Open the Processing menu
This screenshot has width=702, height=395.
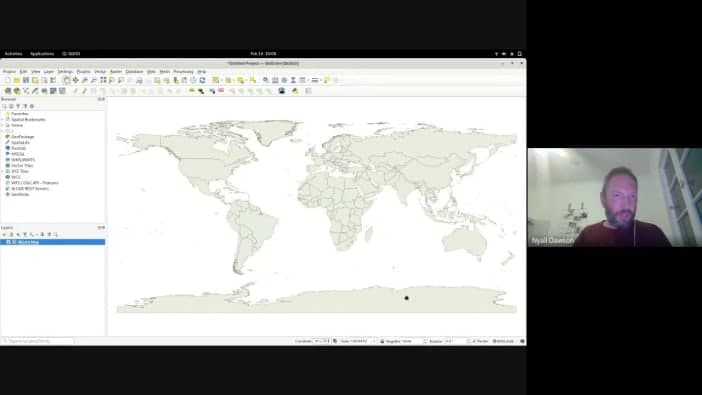tap(184, 72)
